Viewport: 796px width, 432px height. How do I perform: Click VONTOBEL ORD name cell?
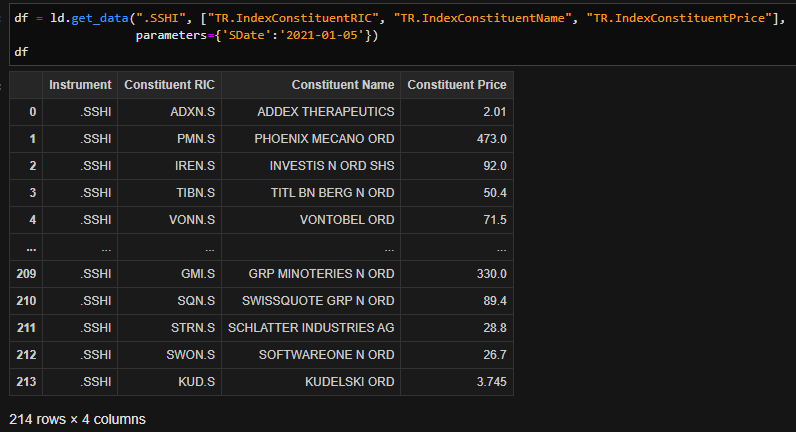311,220
